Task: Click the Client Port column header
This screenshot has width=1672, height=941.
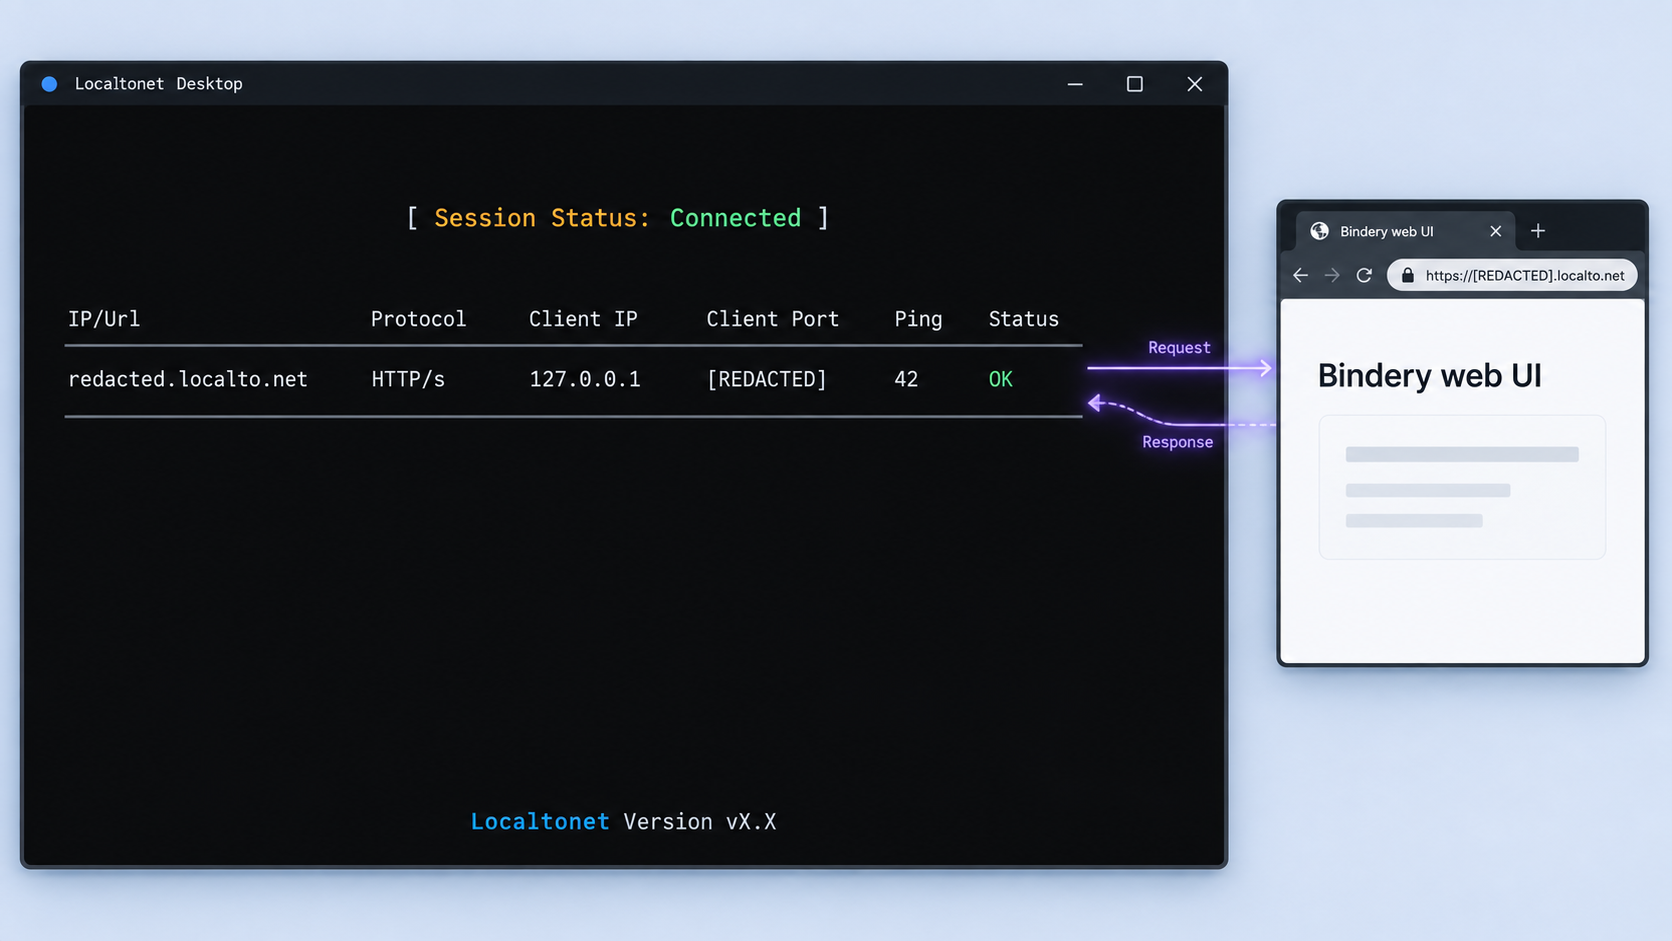Action: click(772, 319)
